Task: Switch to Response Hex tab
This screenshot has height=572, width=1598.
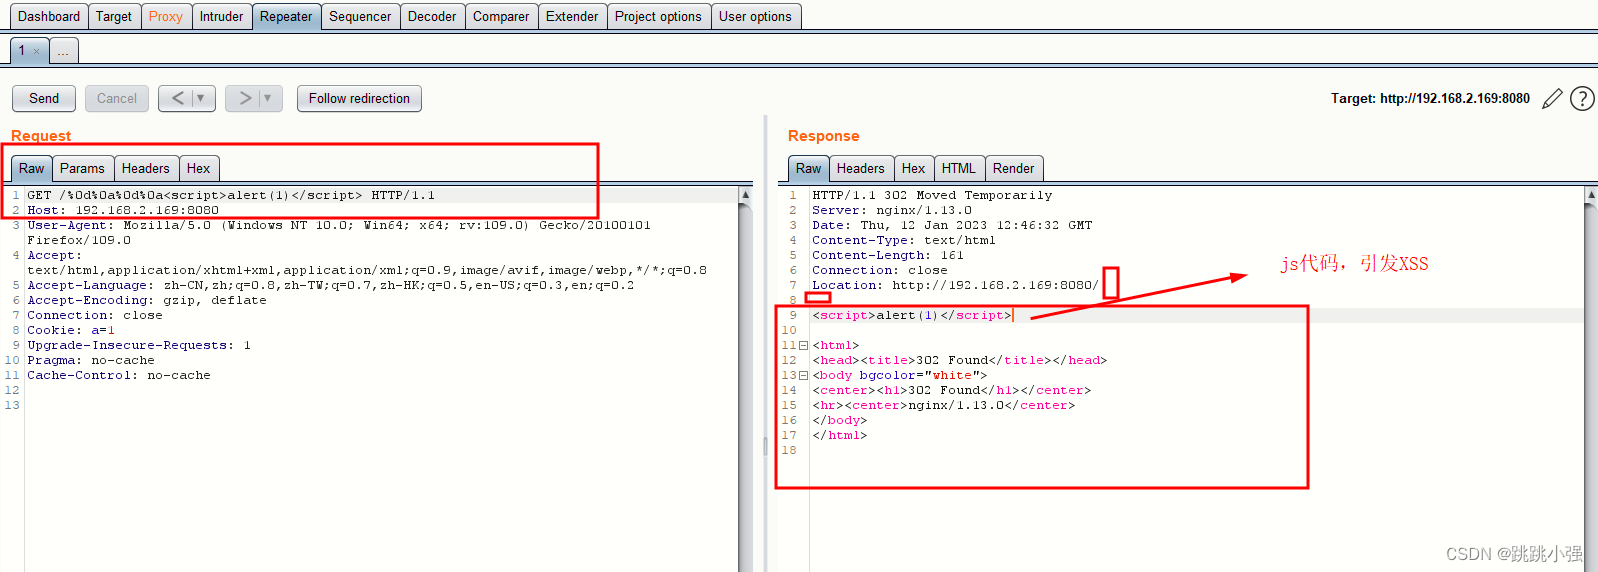Action: pos(913,168)
